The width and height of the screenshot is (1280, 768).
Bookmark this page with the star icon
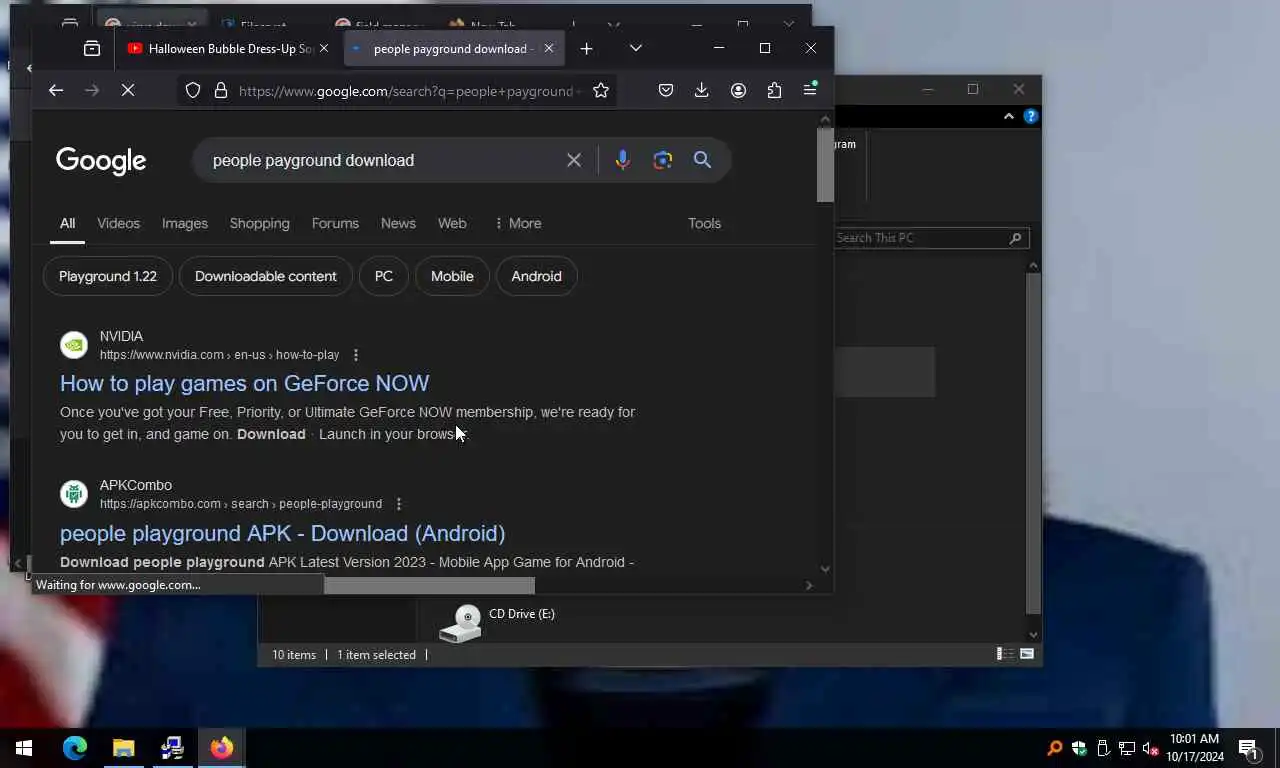click(601, 90)
